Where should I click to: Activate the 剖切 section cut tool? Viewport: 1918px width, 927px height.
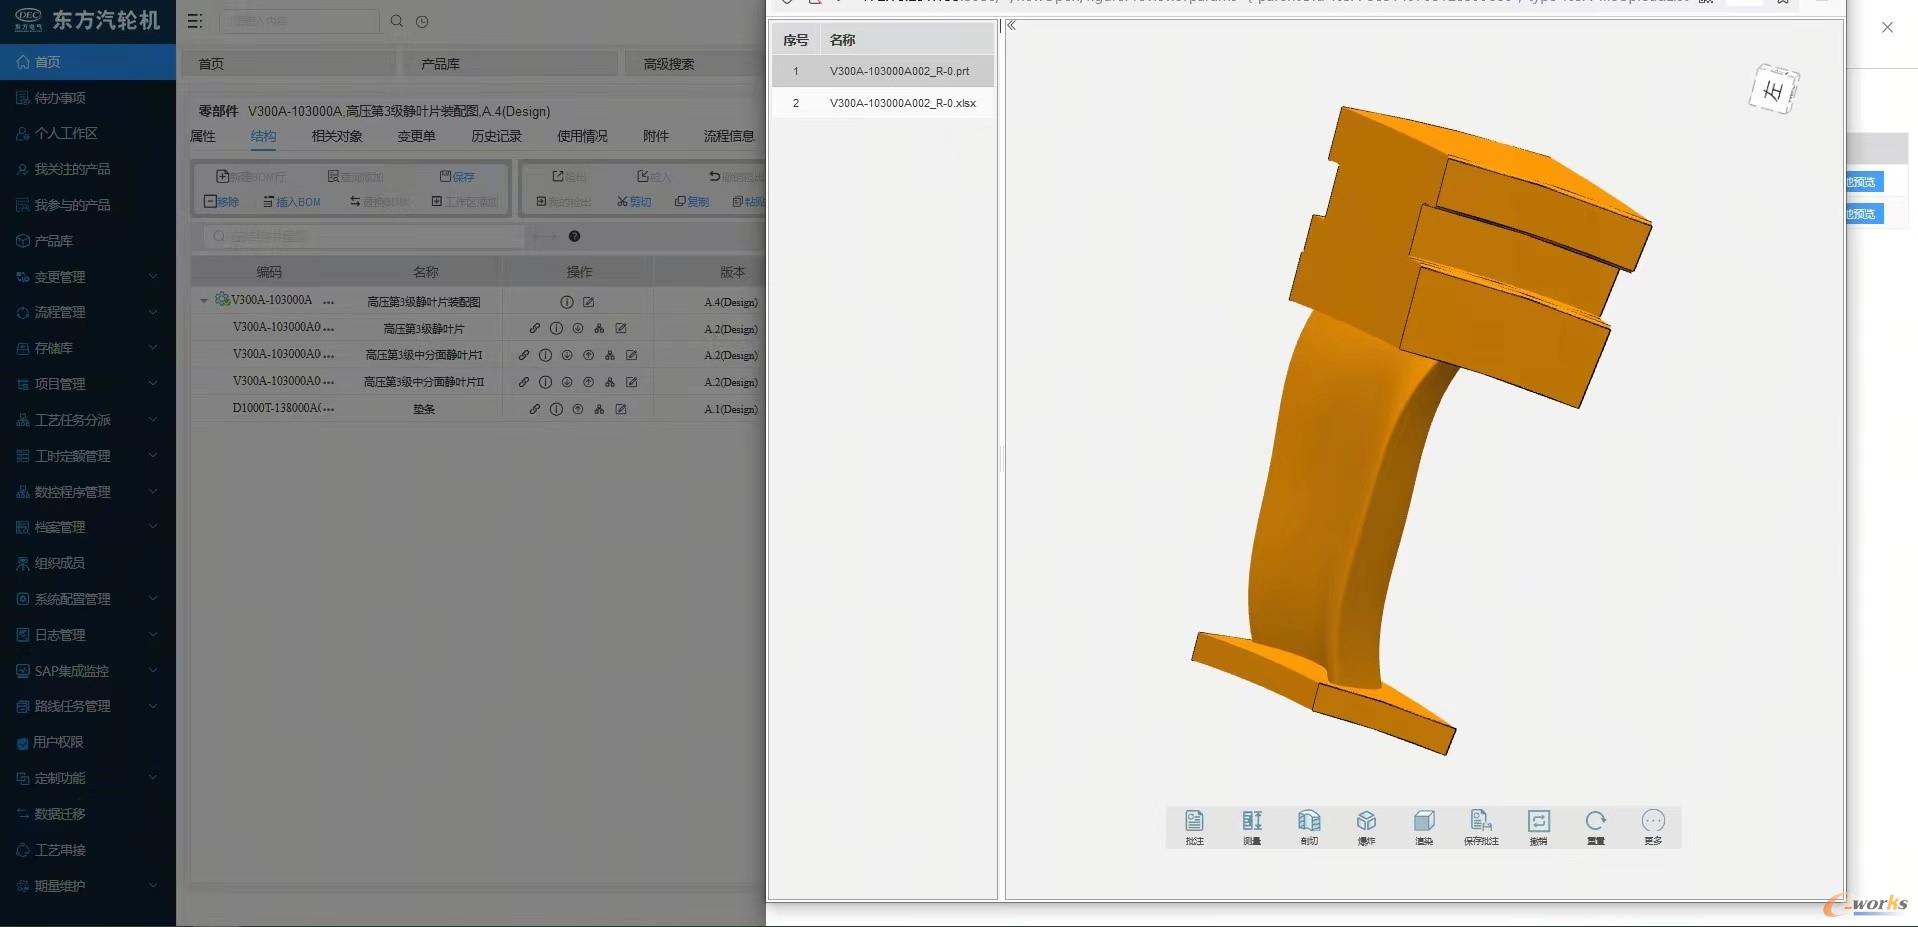click(1309, 827)
